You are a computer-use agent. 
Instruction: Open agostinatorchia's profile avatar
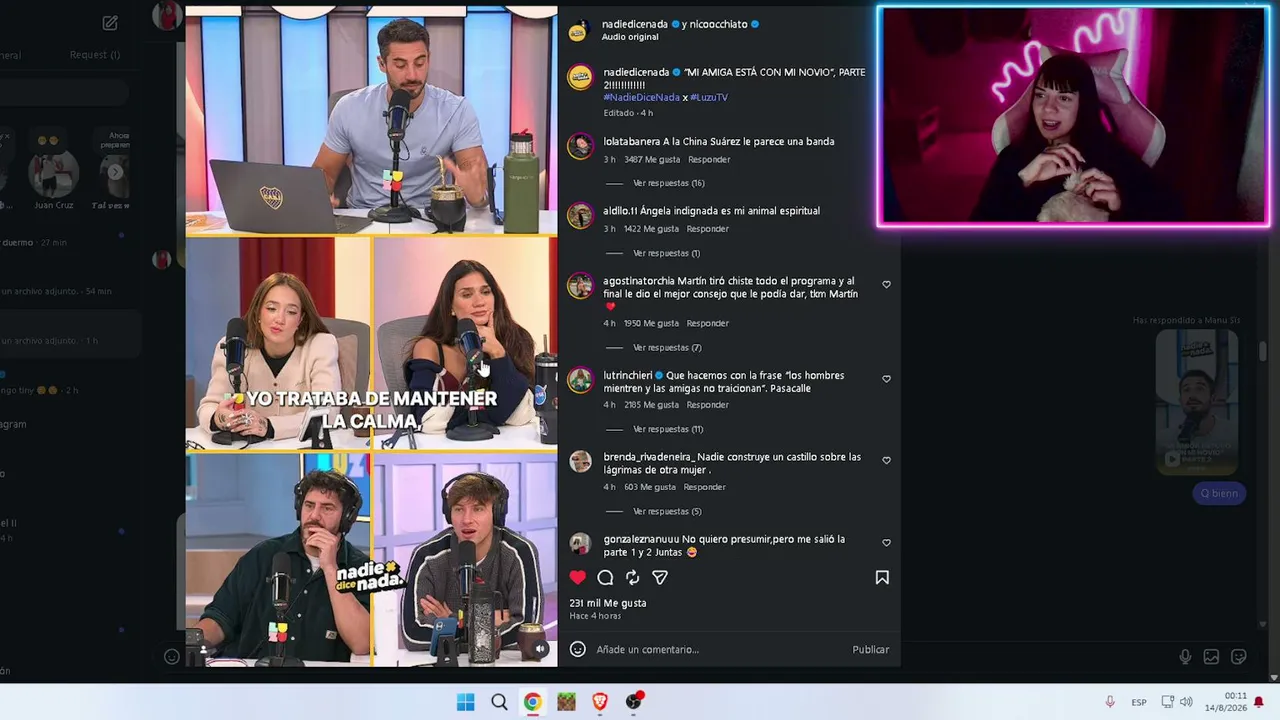click(580, 286)
